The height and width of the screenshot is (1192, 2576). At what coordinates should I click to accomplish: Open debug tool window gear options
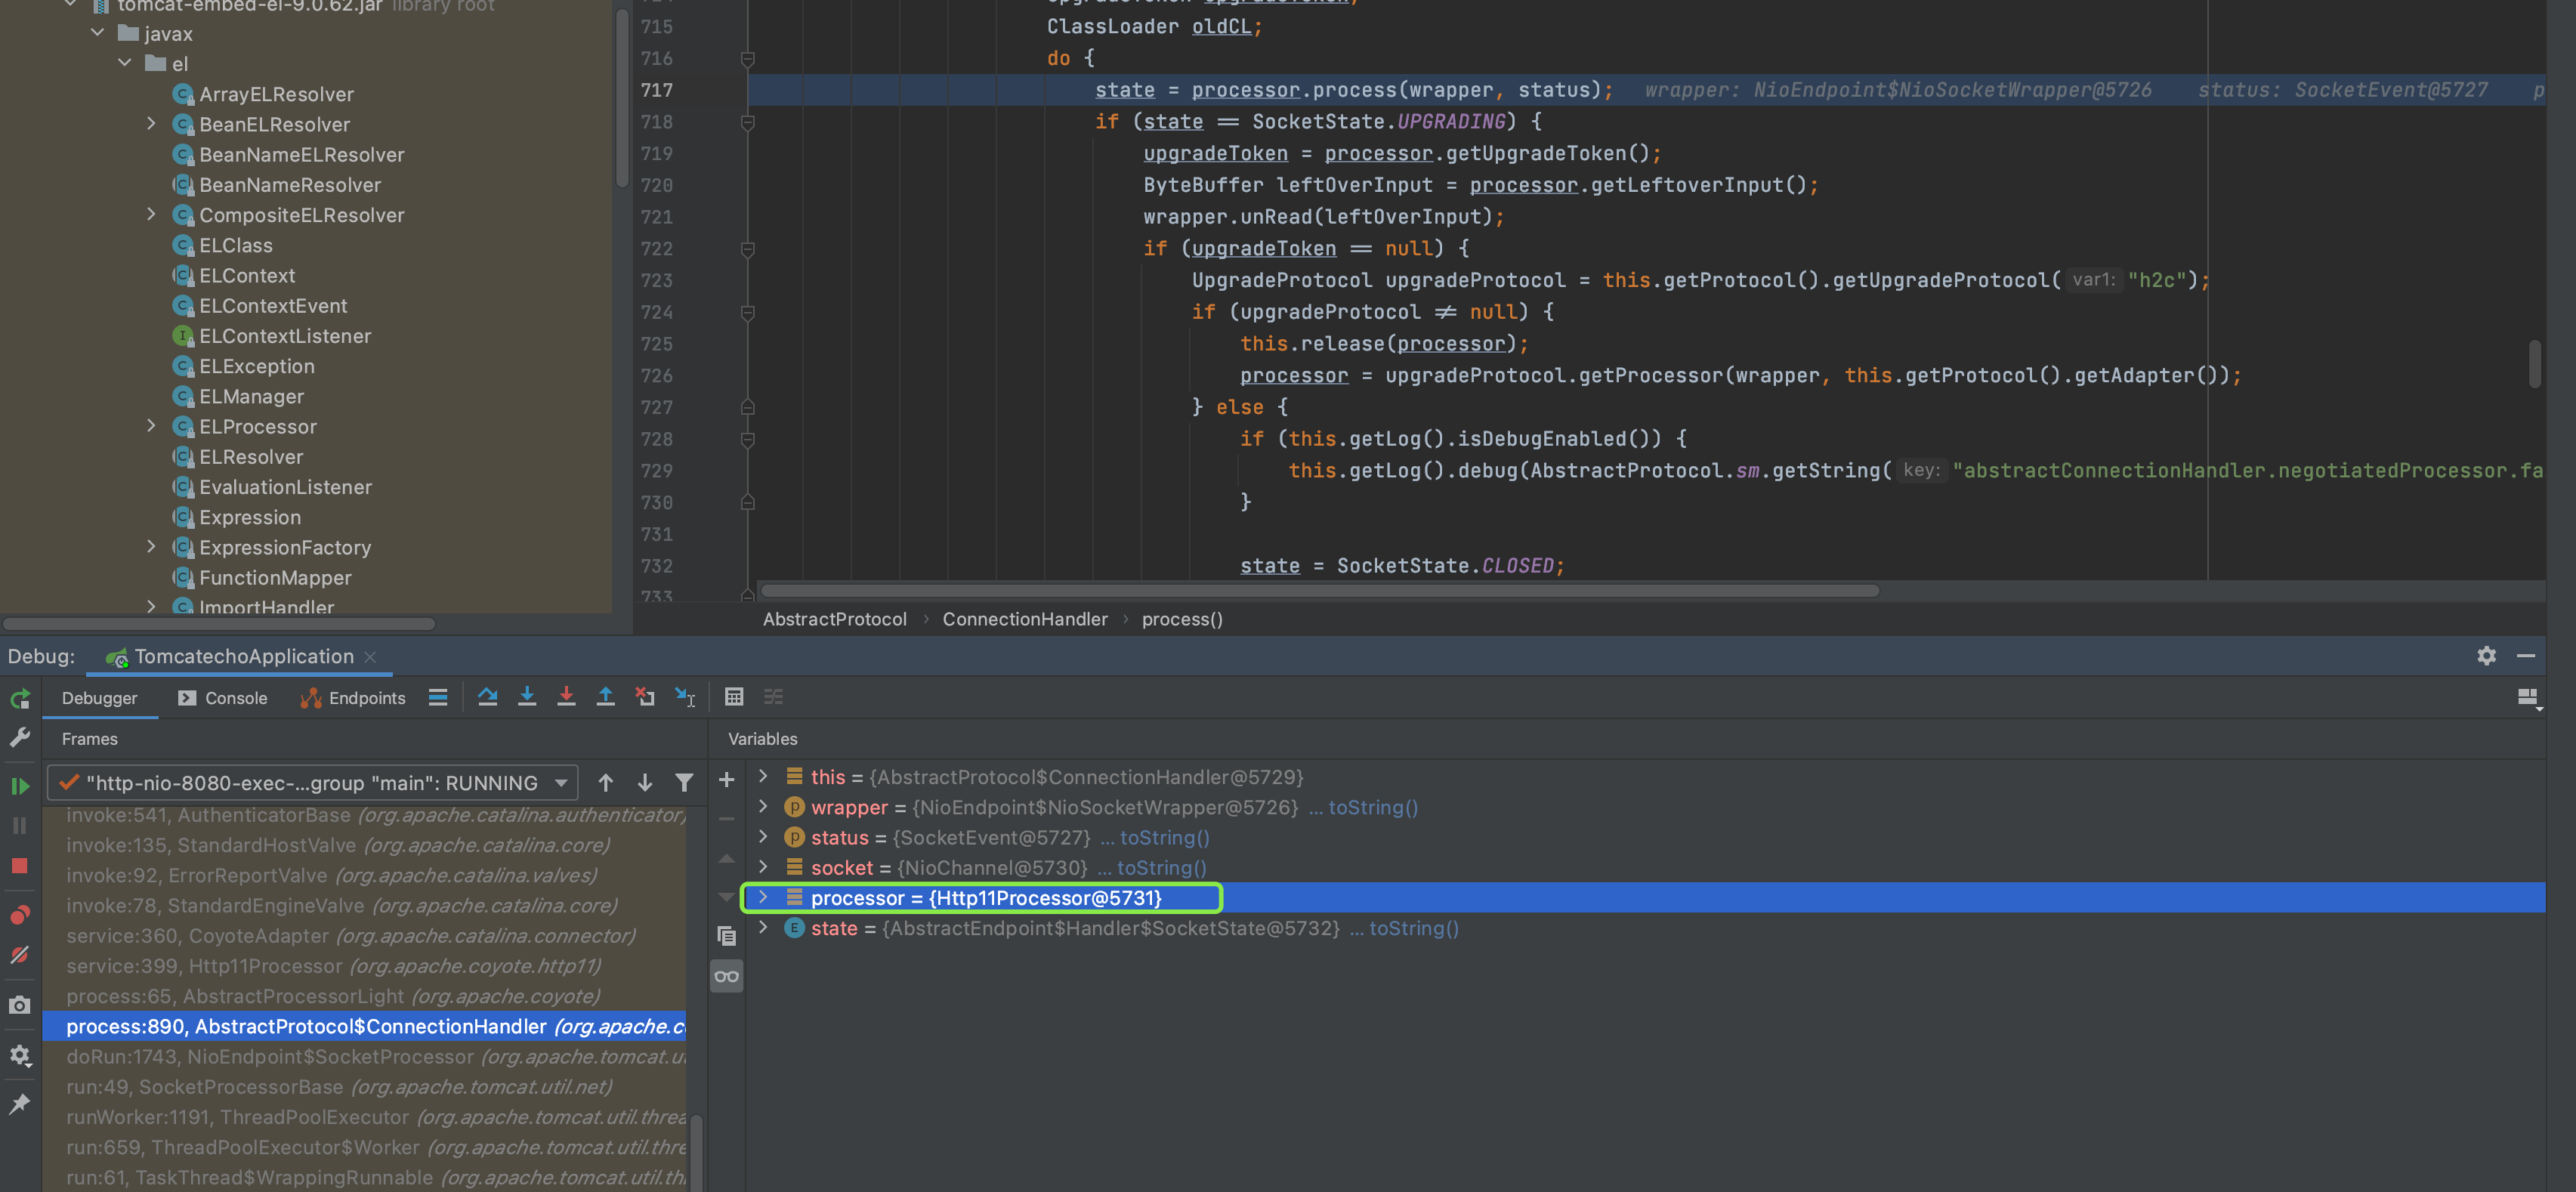pyautogui.click(x=2486, y=656)
